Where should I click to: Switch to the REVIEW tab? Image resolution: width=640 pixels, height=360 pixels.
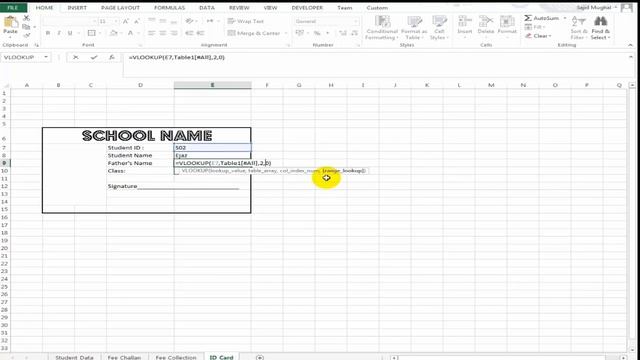[239, 8]
